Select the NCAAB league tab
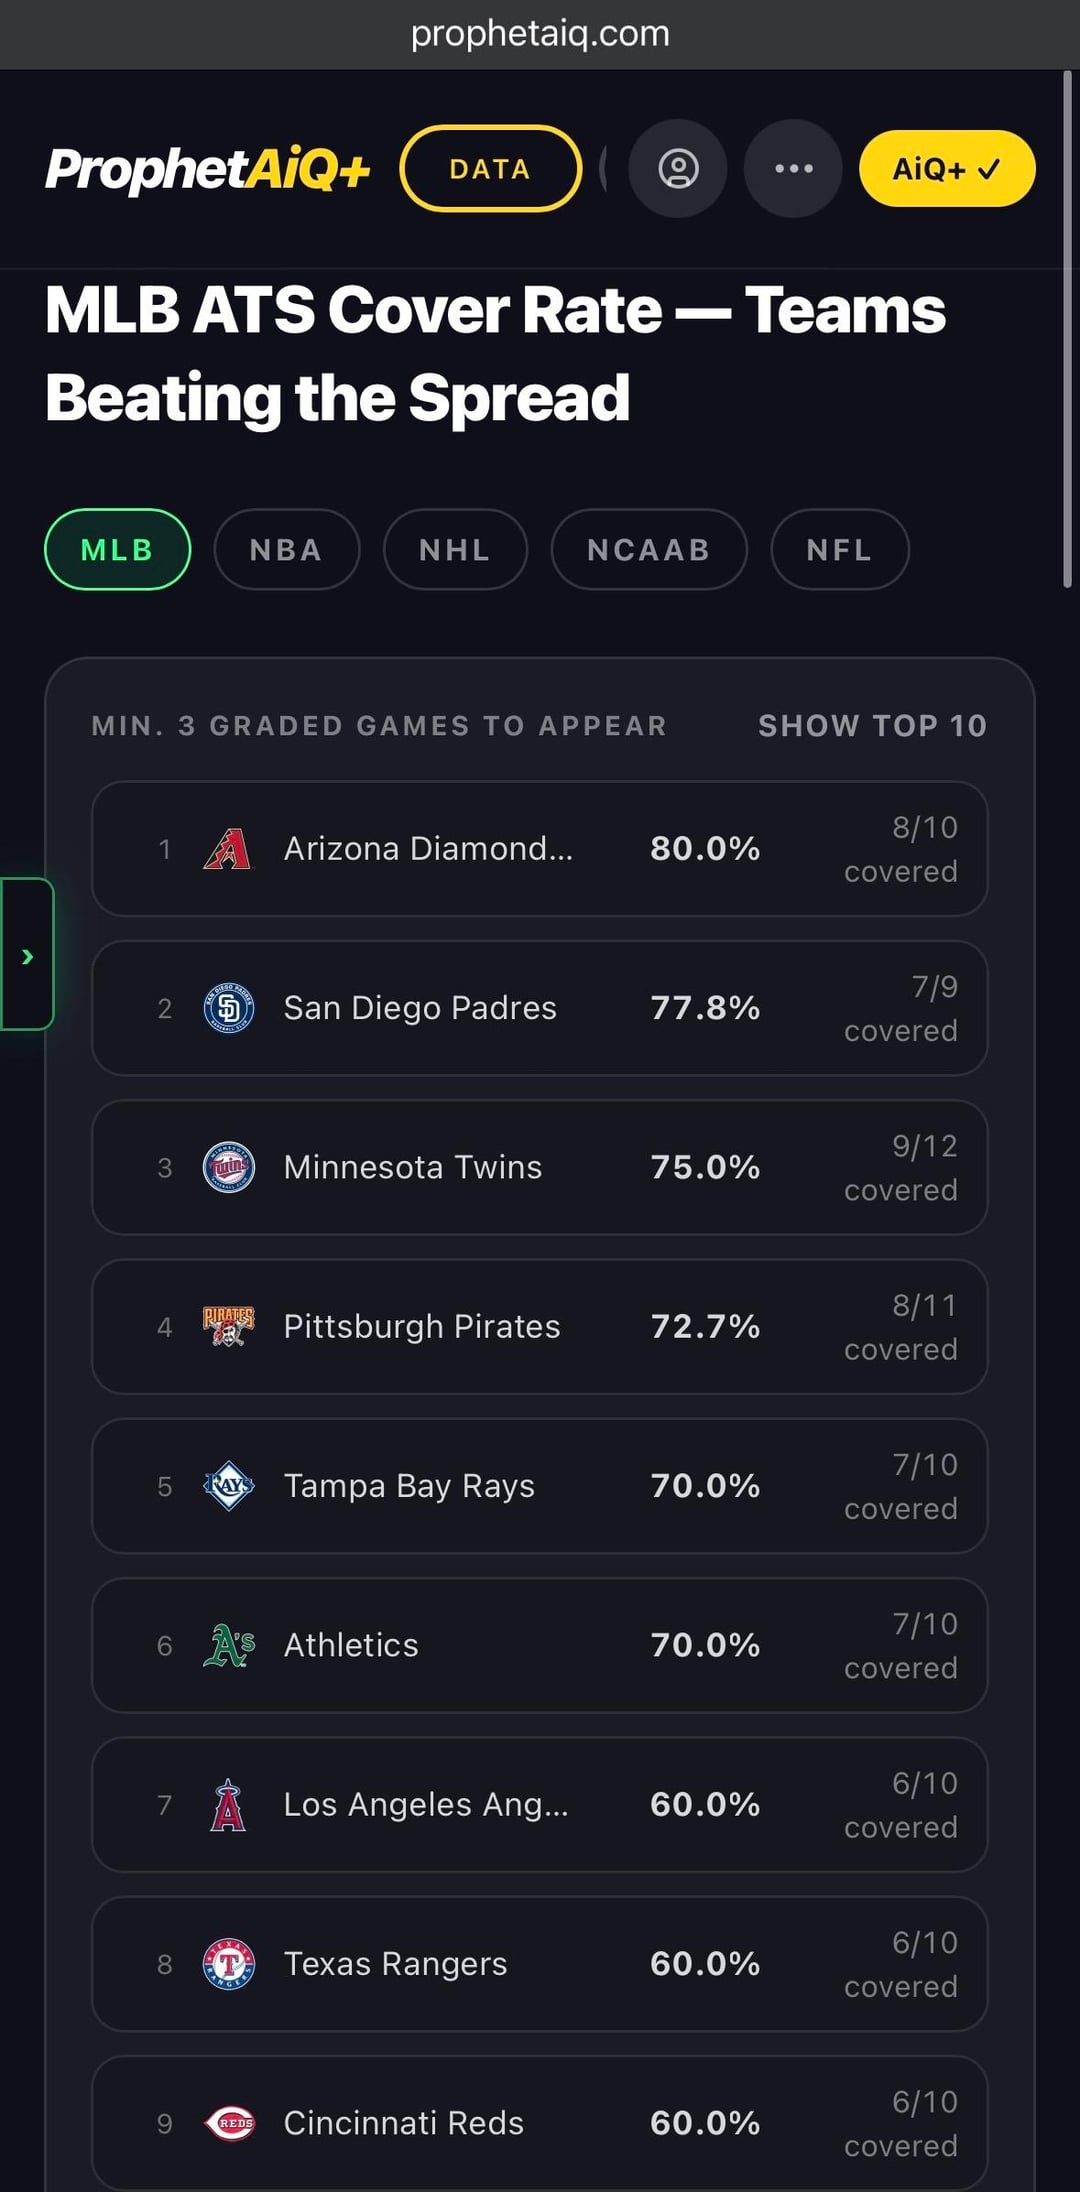The height and width of the screenshot is (2192, 1080). (x=648, y=550)
